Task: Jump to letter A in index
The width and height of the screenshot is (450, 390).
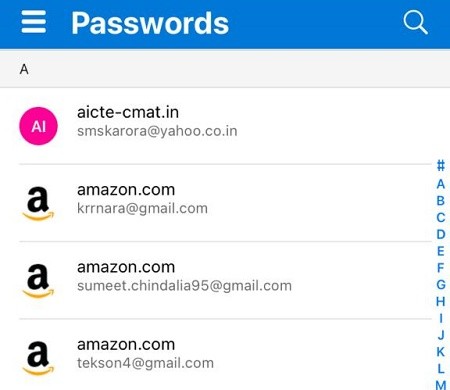Action: [x=441, y=184]
